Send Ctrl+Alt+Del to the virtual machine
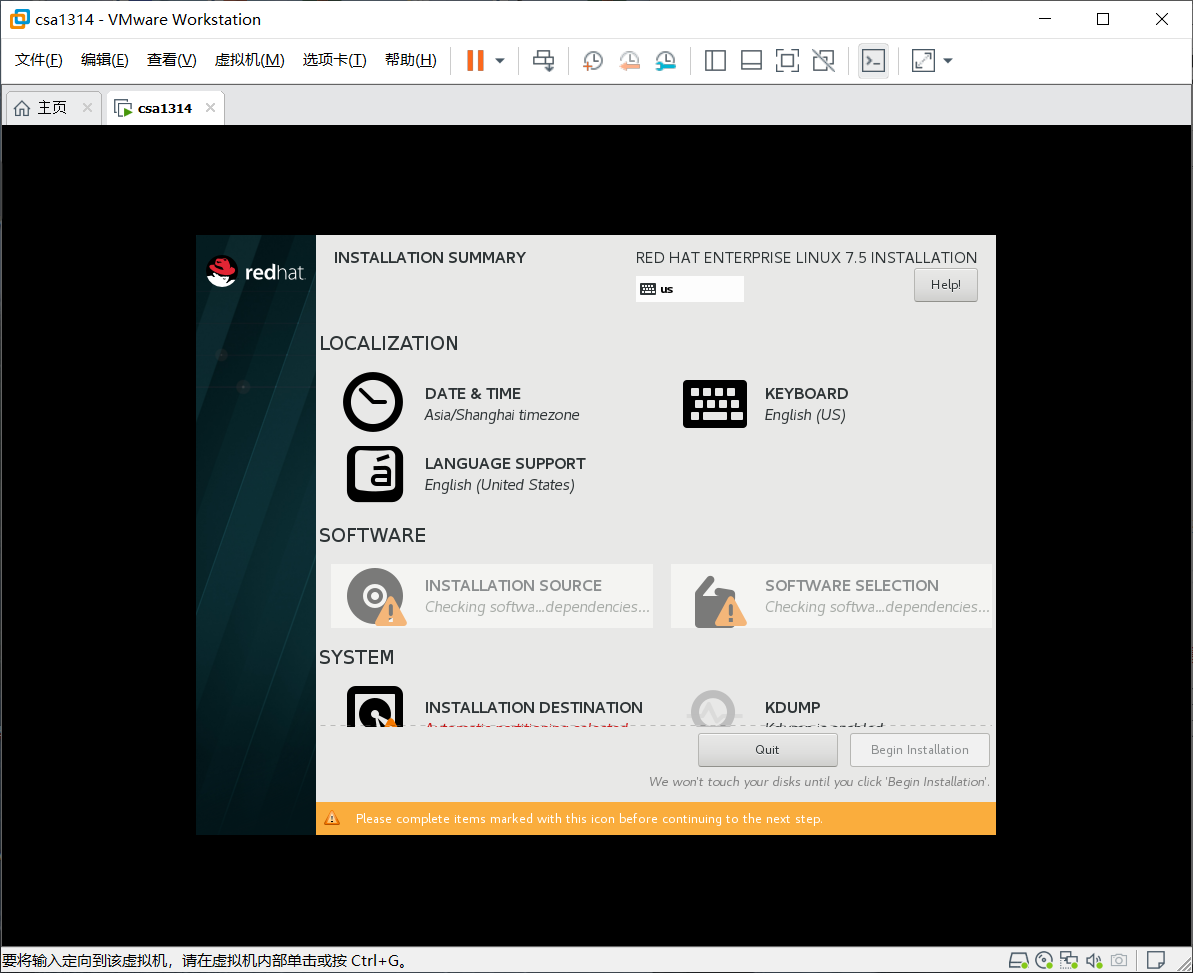This screenshot has height=973, width=1193. (543, 60)
